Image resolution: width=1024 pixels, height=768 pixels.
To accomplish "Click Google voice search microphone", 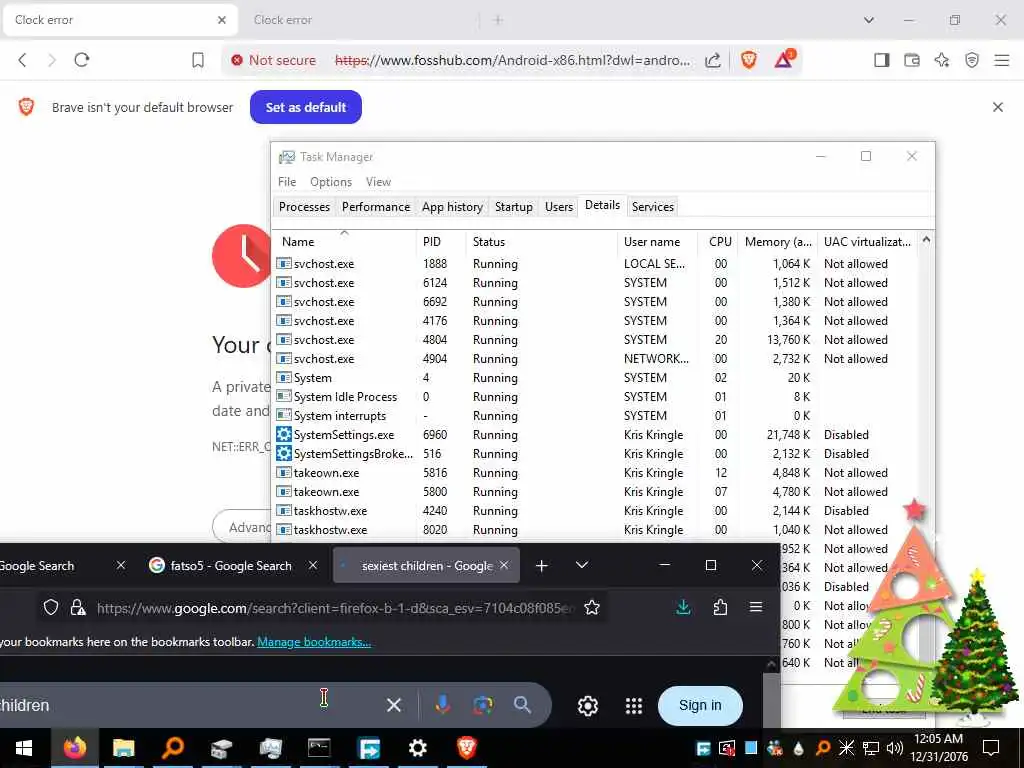I will tap(443, 705).
